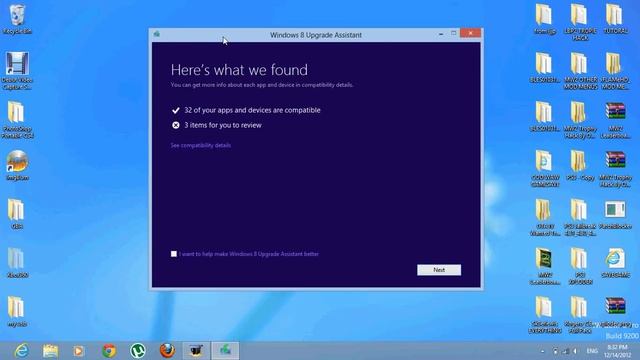This screenshot has width=640, height=360.
Task: Open uTorrent from the taskbar
Action: [138, 351]
